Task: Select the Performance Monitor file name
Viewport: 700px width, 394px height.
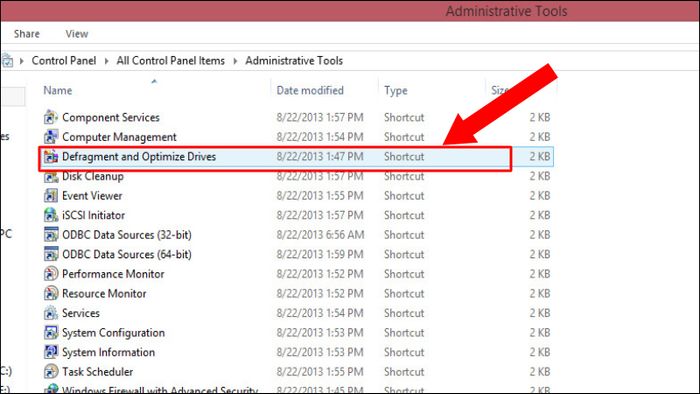Action: (113, 274)
